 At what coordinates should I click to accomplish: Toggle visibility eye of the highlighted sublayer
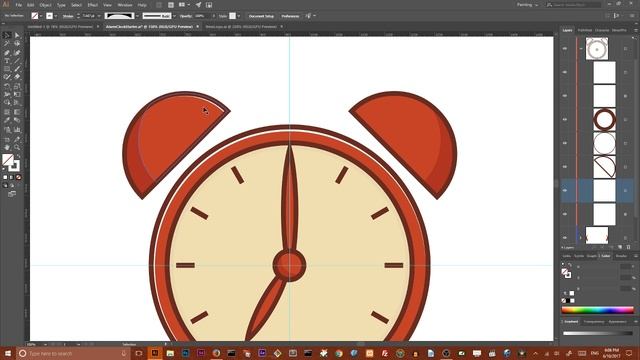[x=565, y=190]
